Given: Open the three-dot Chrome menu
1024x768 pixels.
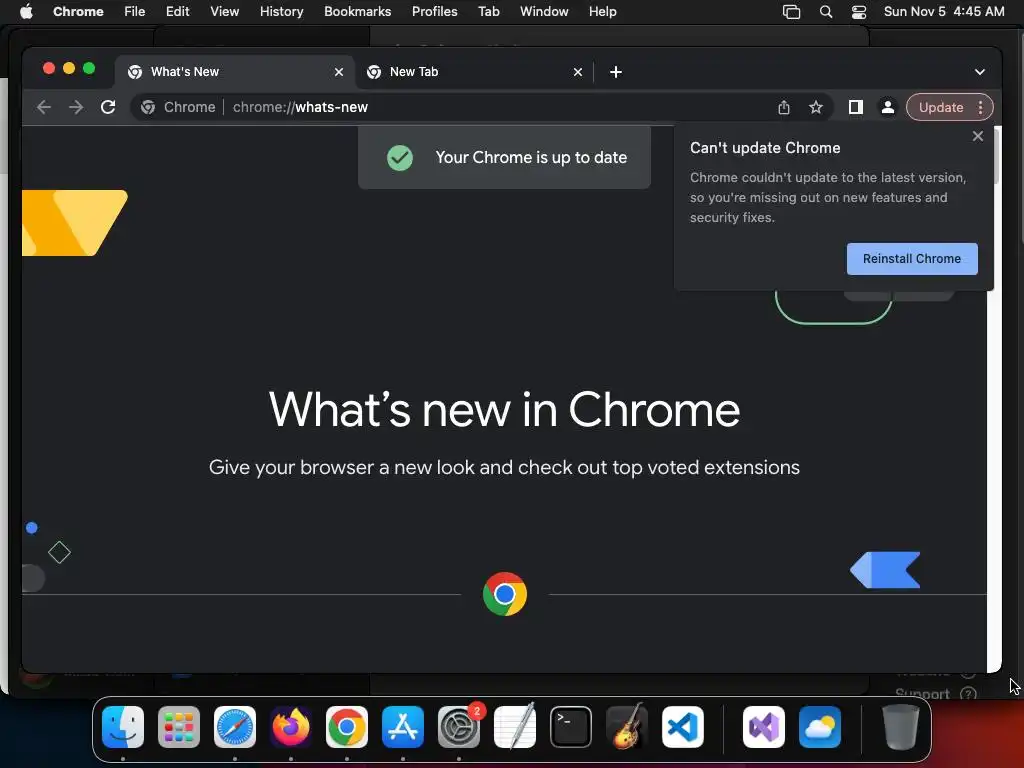Looking at the screenshot, I should tap(981, 107).
